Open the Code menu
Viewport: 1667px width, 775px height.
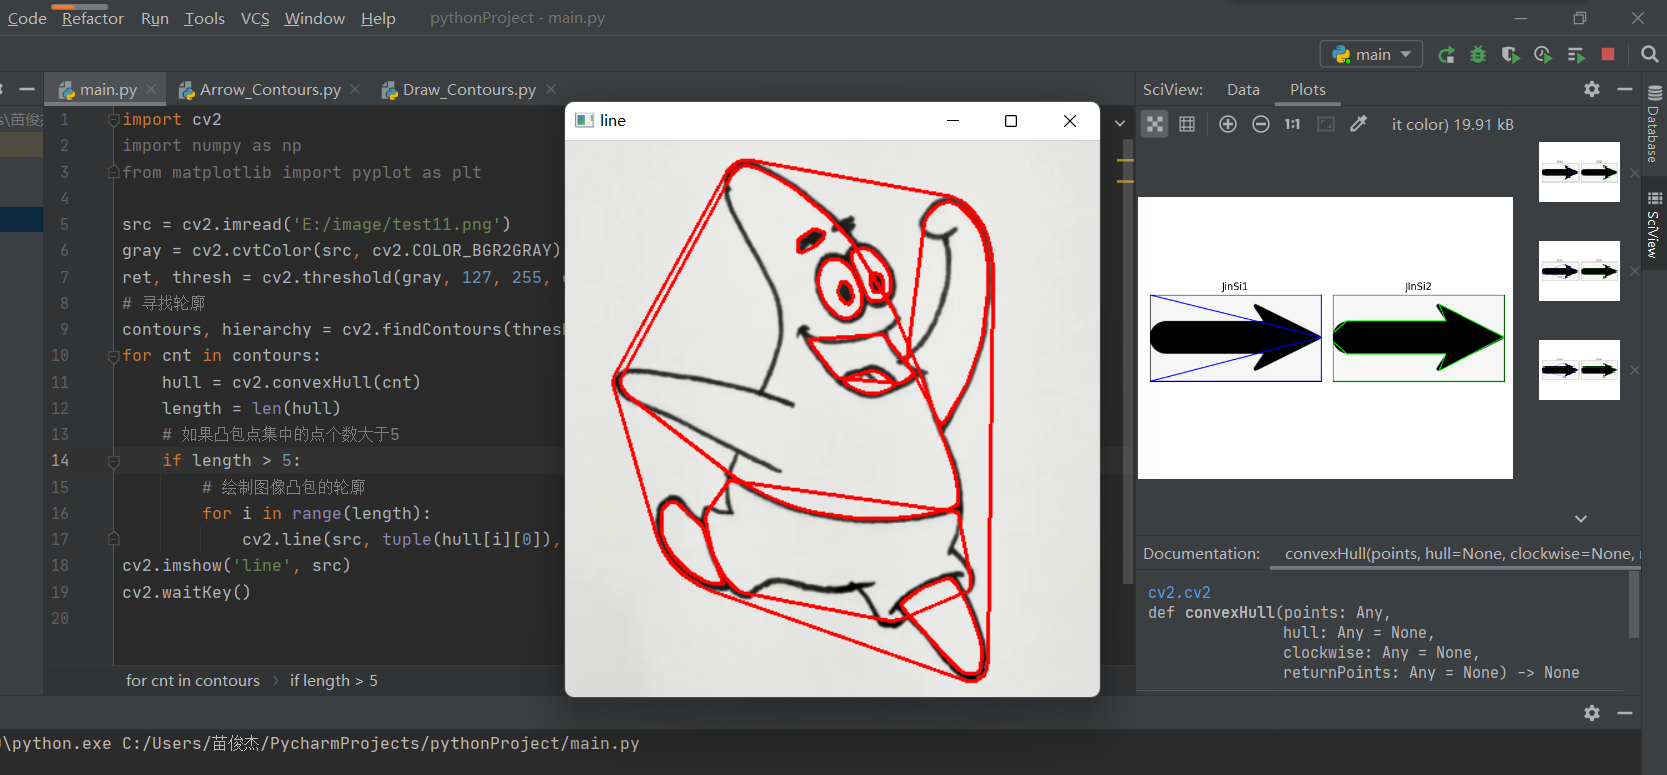point(27,18)
